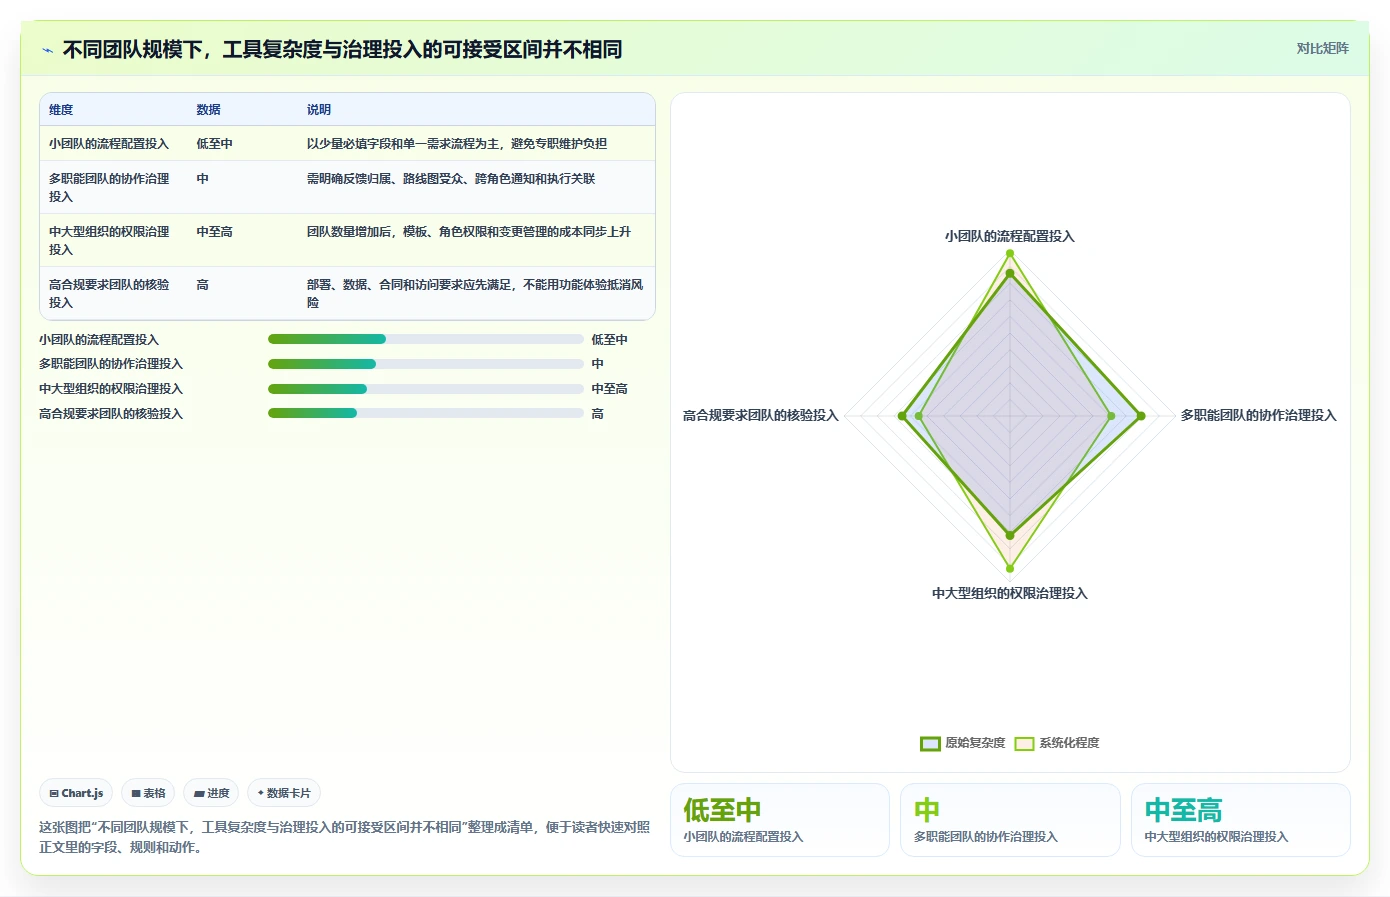Click the 低至中 value in the table
The width and height of the screenshot is (1390, 897).
coord(214,144)
